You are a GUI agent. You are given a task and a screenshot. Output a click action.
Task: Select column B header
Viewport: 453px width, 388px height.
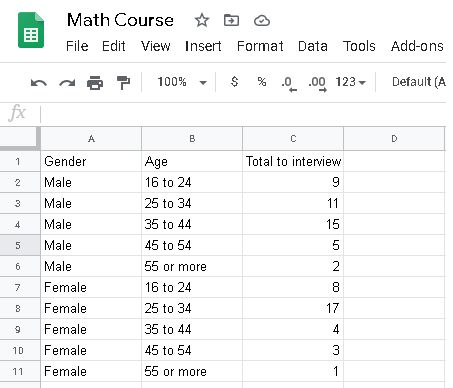pyautogui.click(x=192, y=139)
